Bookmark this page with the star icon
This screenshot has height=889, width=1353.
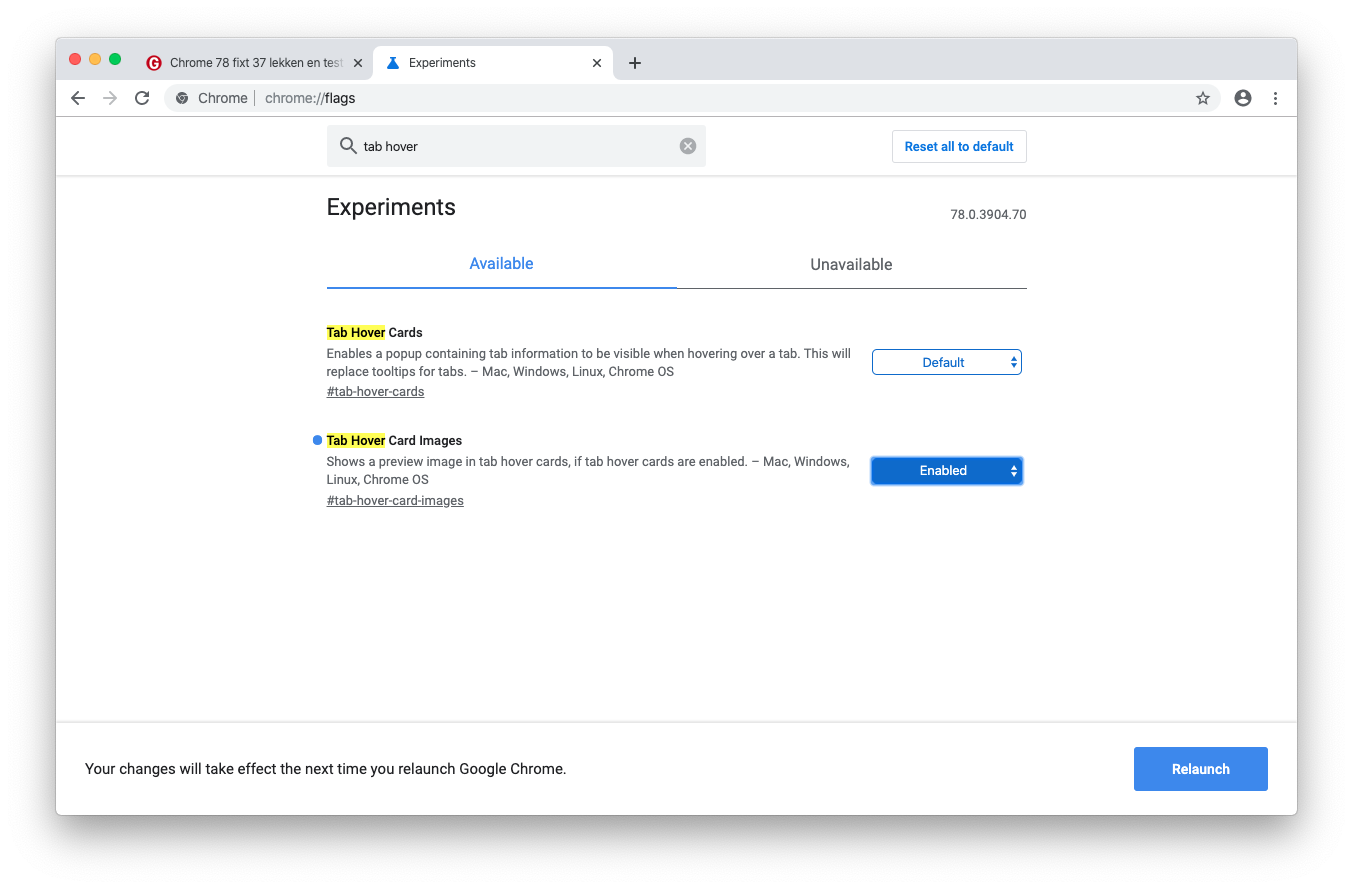[1202, 98]
